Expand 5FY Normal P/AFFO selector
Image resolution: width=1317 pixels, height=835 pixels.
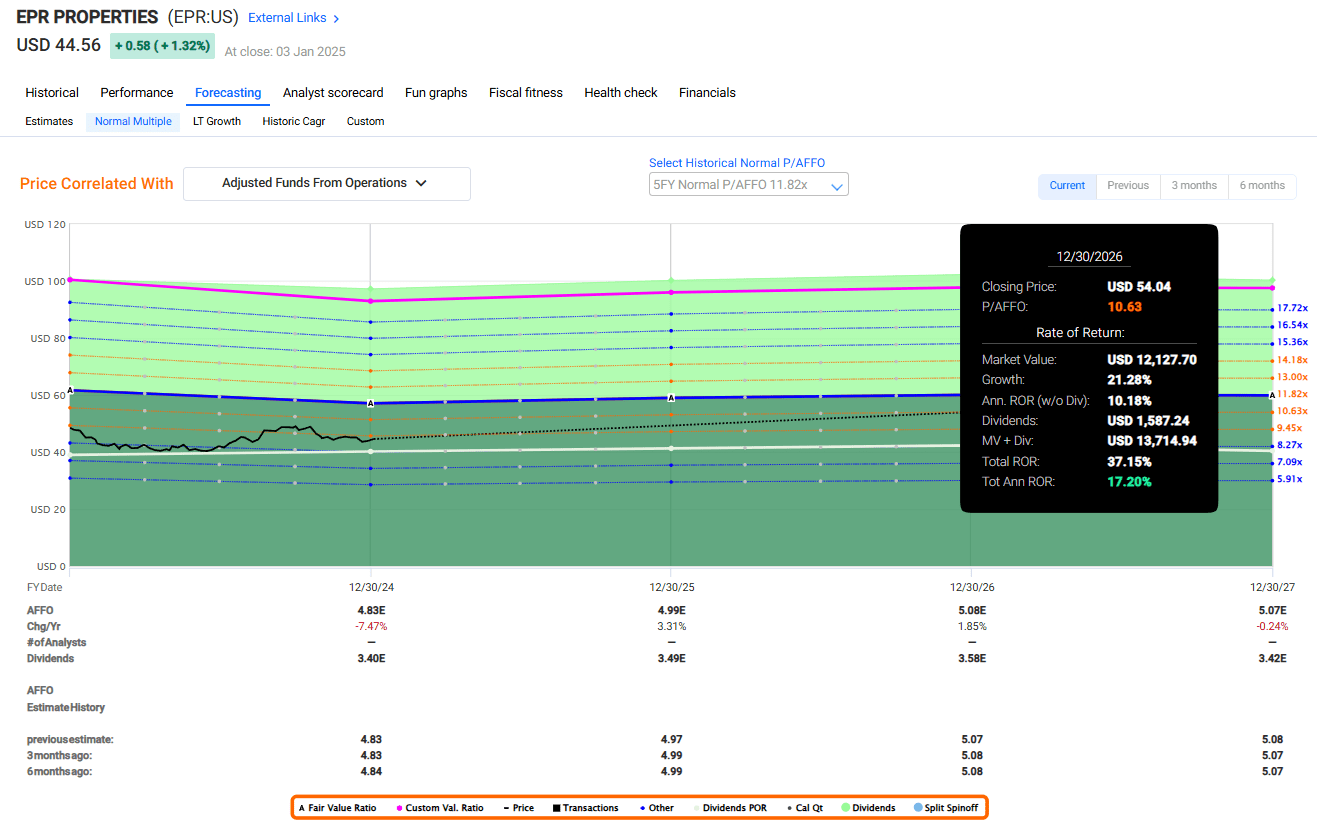click(748, 185)
